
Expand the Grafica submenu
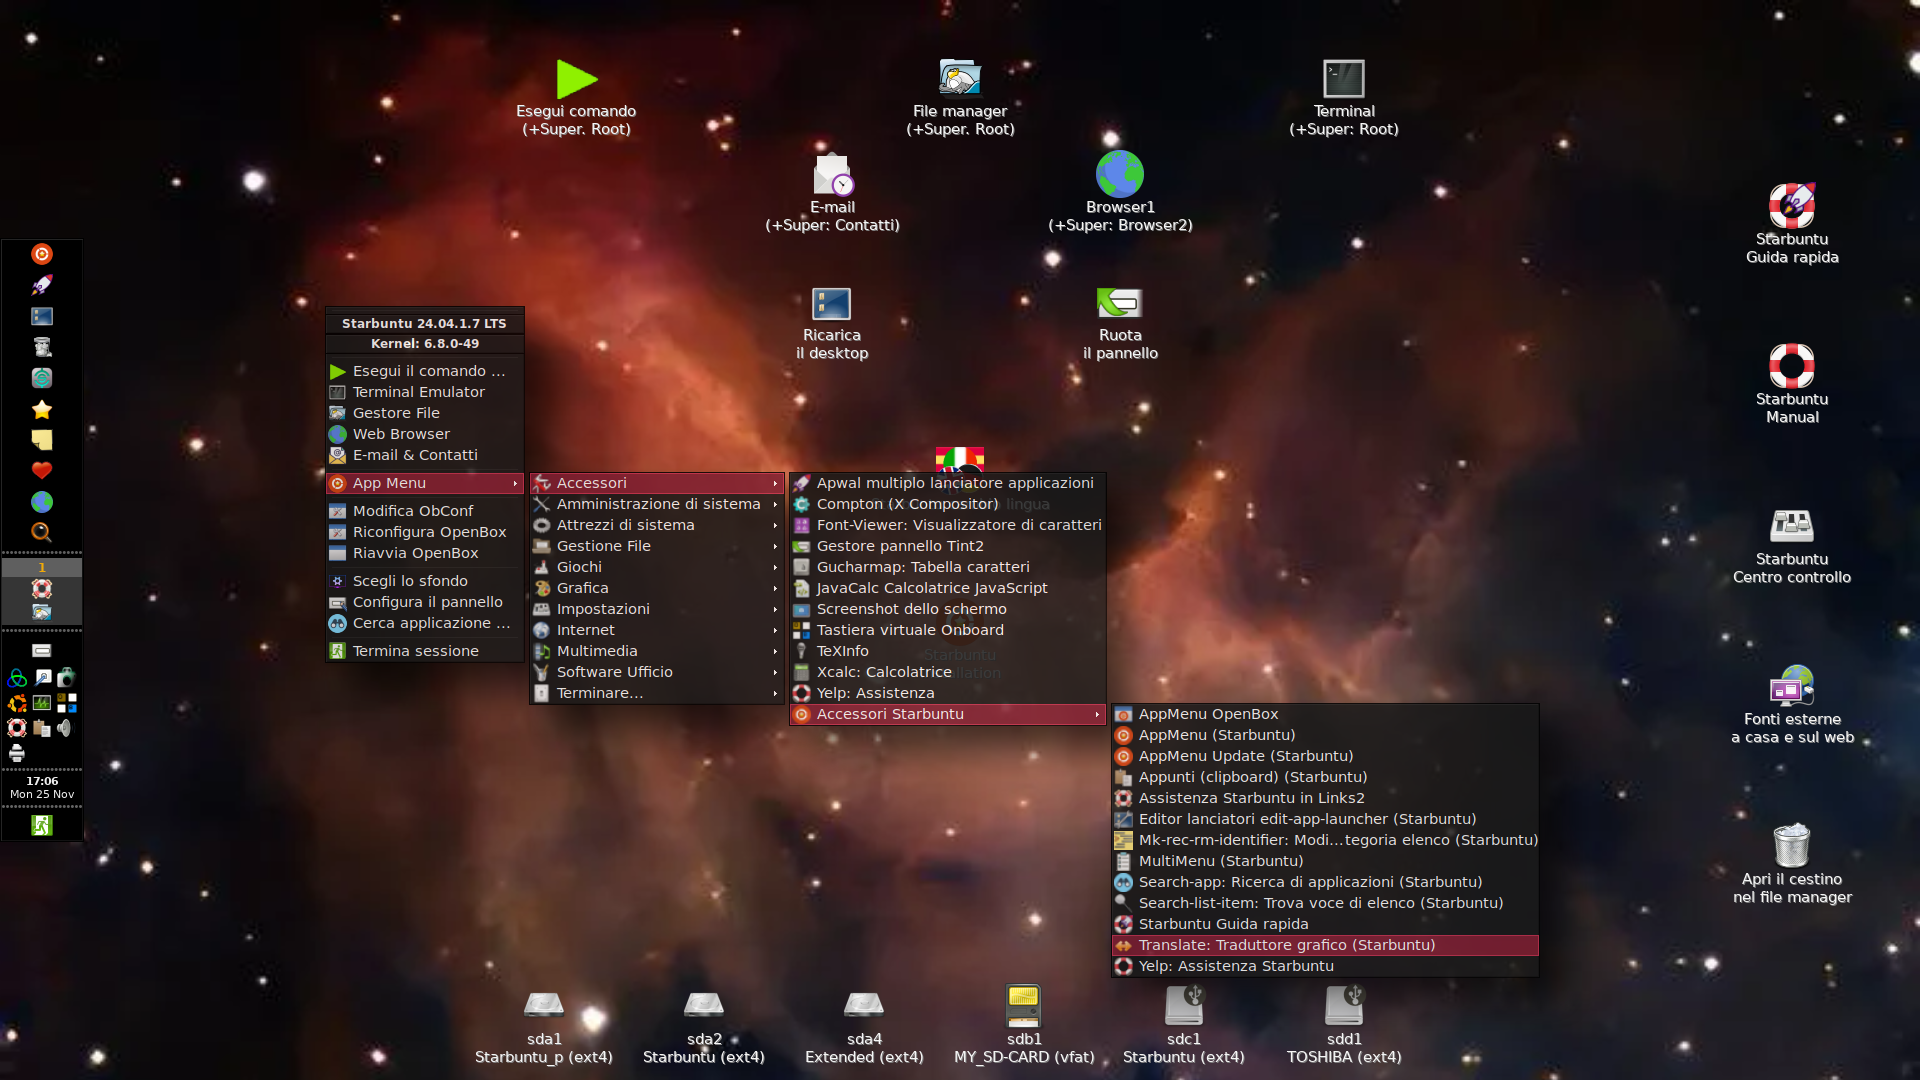pos(657,588)
